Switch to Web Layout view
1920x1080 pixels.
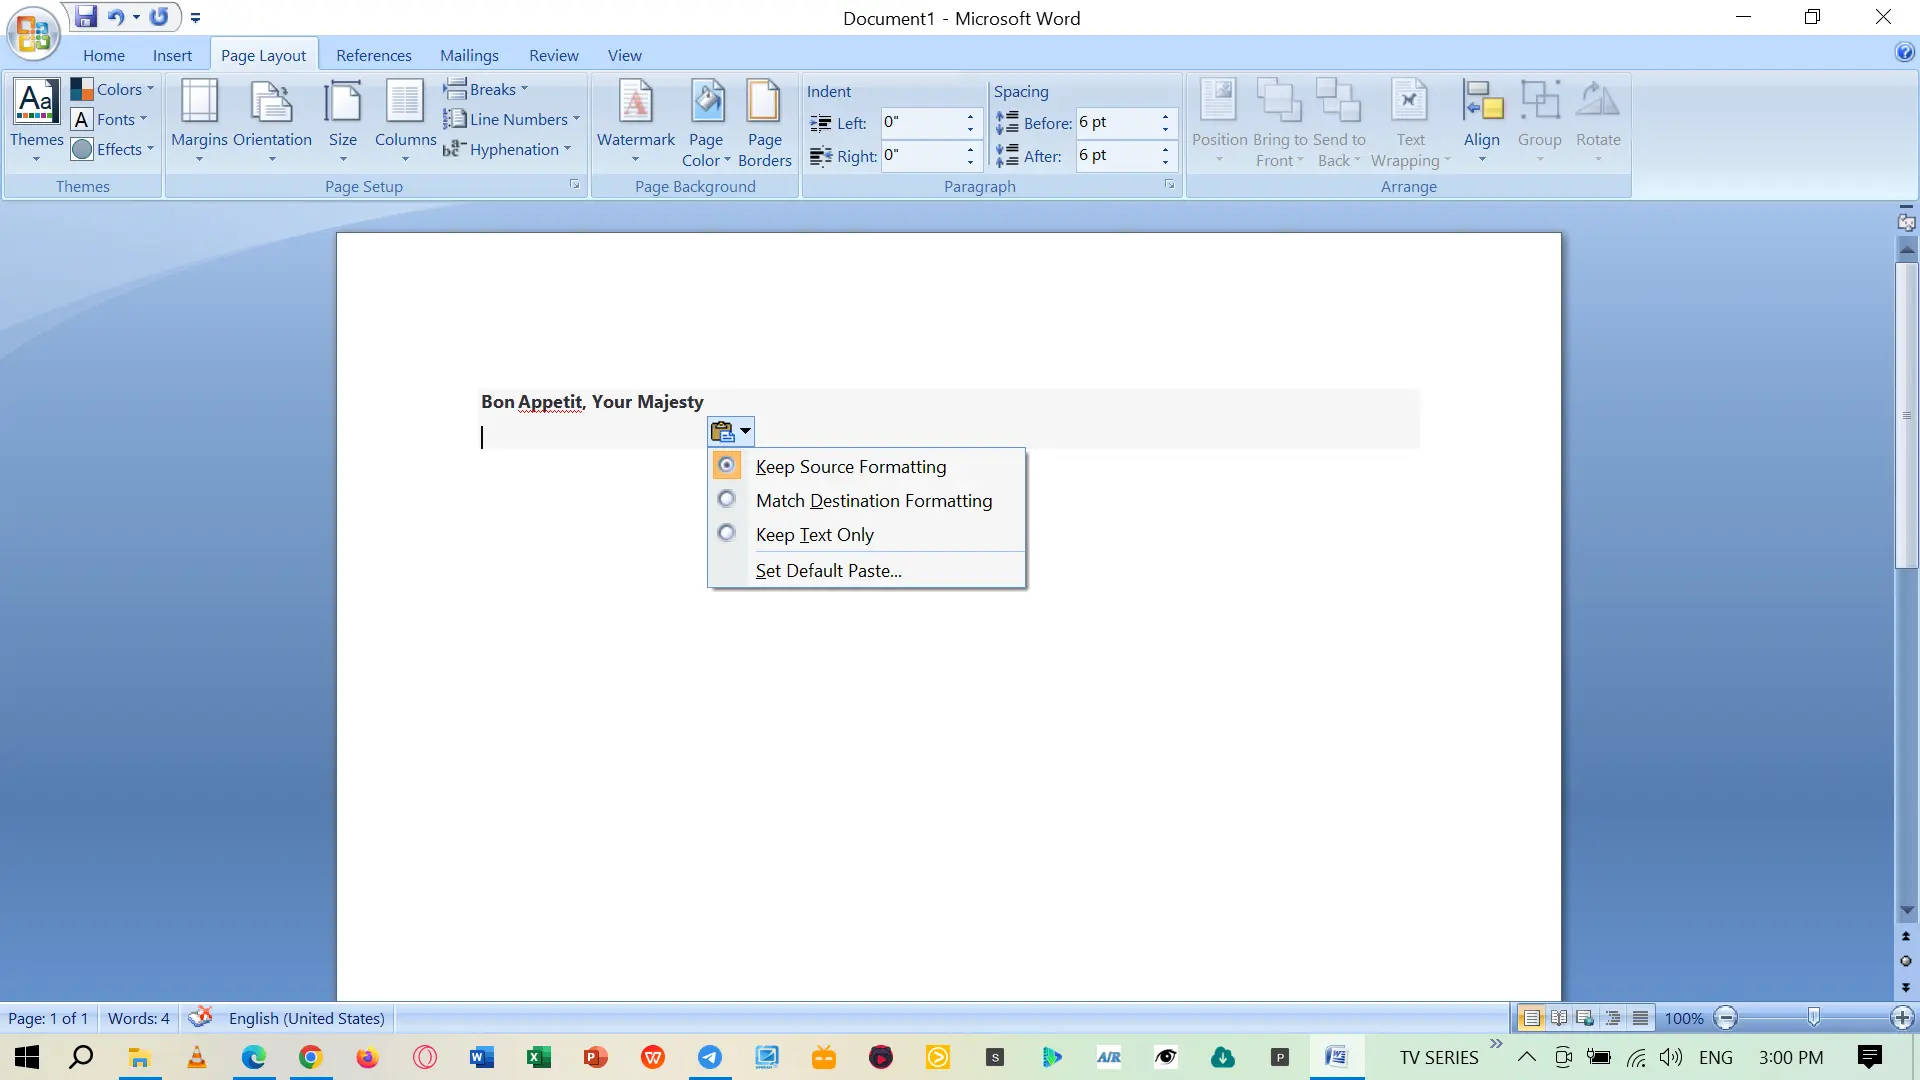tap(1585, 1018)
